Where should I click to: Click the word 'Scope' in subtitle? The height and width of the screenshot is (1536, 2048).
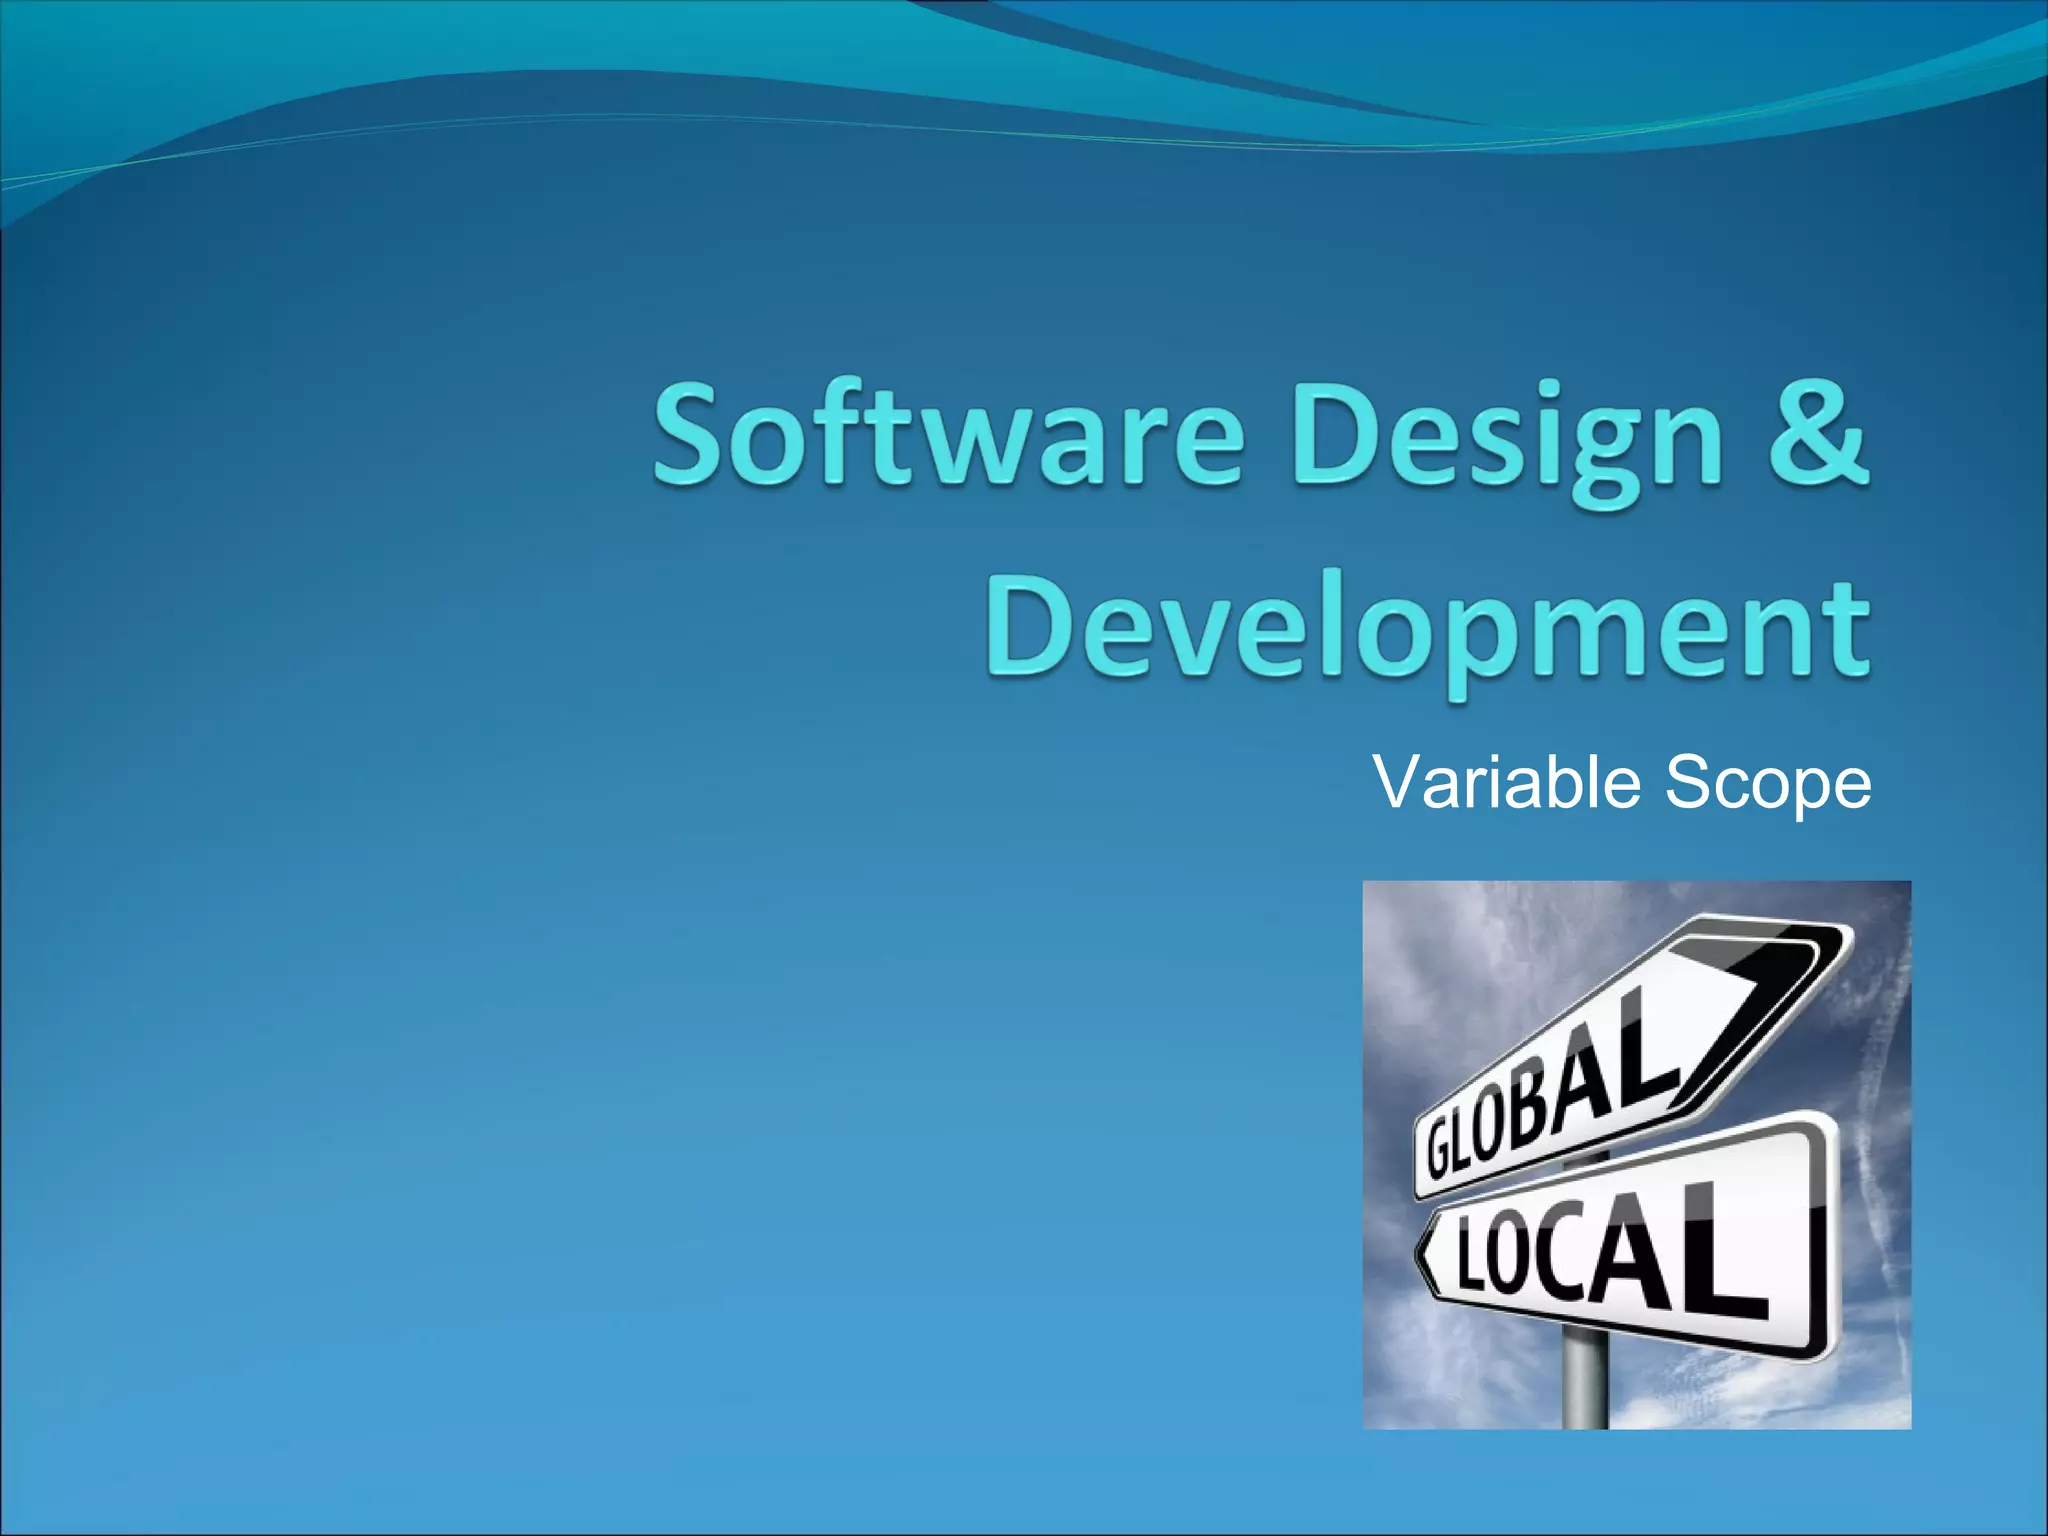[x=1767, y=785]
